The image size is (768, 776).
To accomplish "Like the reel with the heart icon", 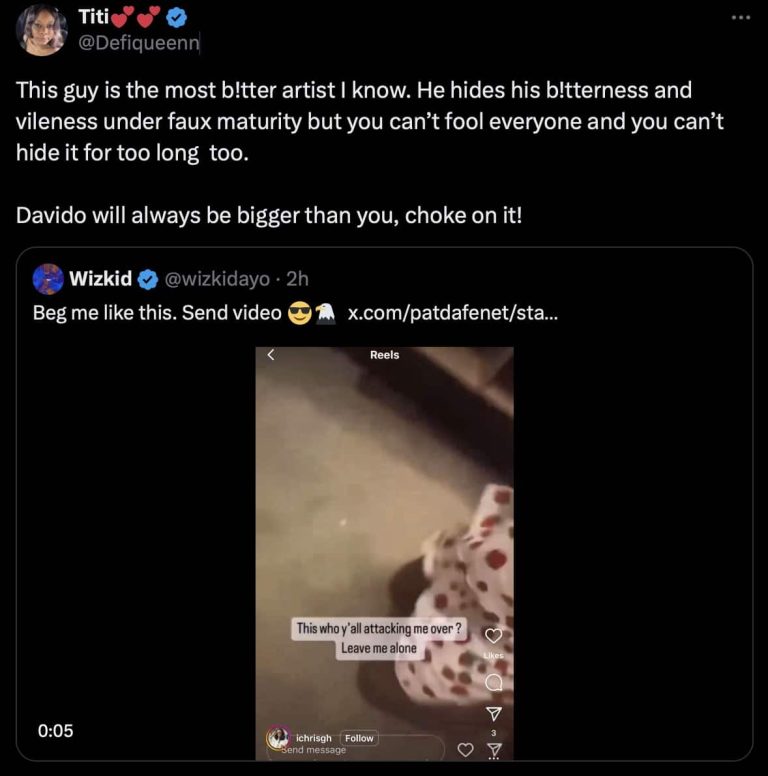I will click(492, 636).
